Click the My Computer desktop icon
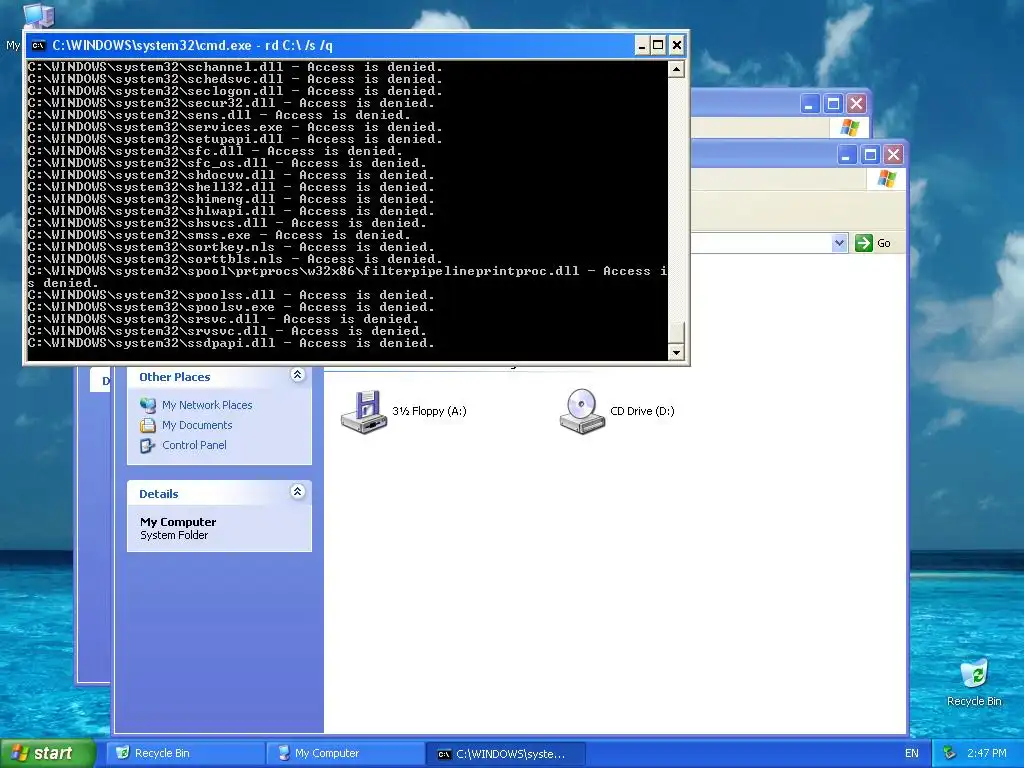 (38, 14)
